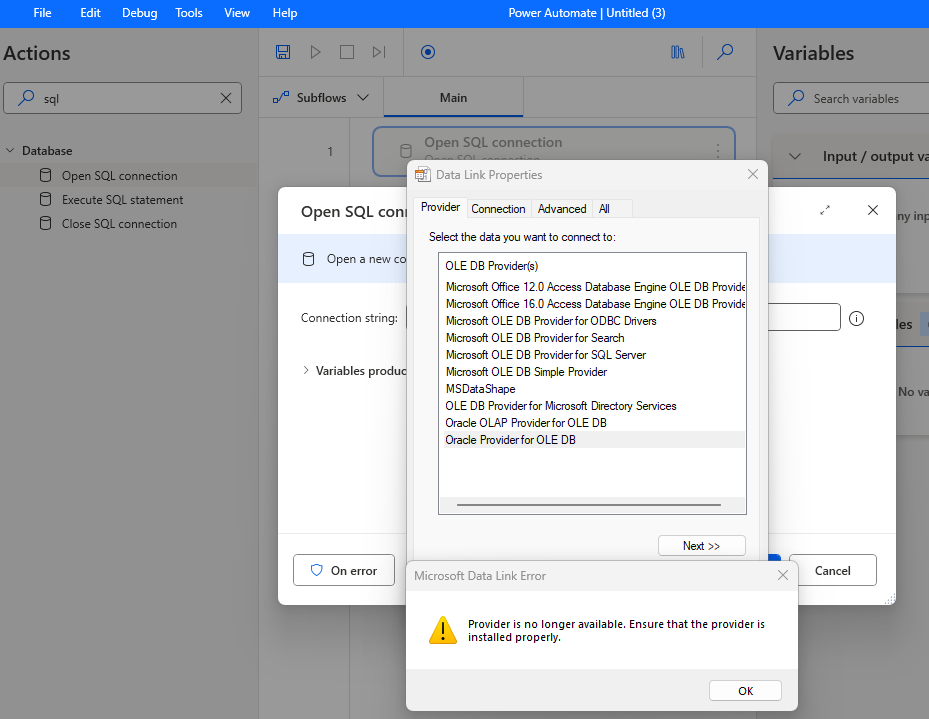The height and width of the screenshot is (719, 929).
Task: Close the Data Link Properties window
Action: click(x=752, y=174)
